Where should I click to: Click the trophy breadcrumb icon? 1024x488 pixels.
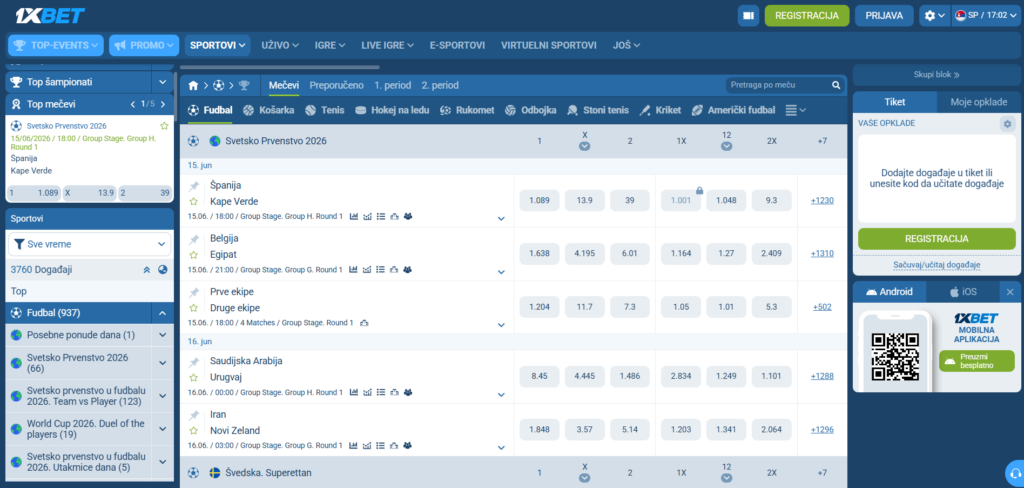click(x=244, y=86)
